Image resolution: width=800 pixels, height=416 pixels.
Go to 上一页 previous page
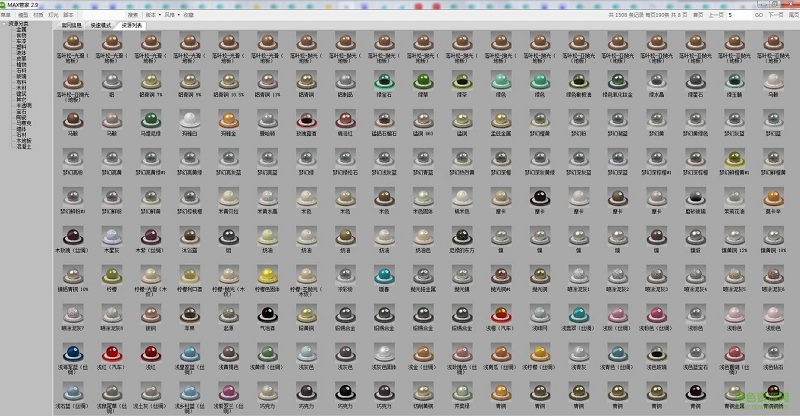tap(715, 16)
